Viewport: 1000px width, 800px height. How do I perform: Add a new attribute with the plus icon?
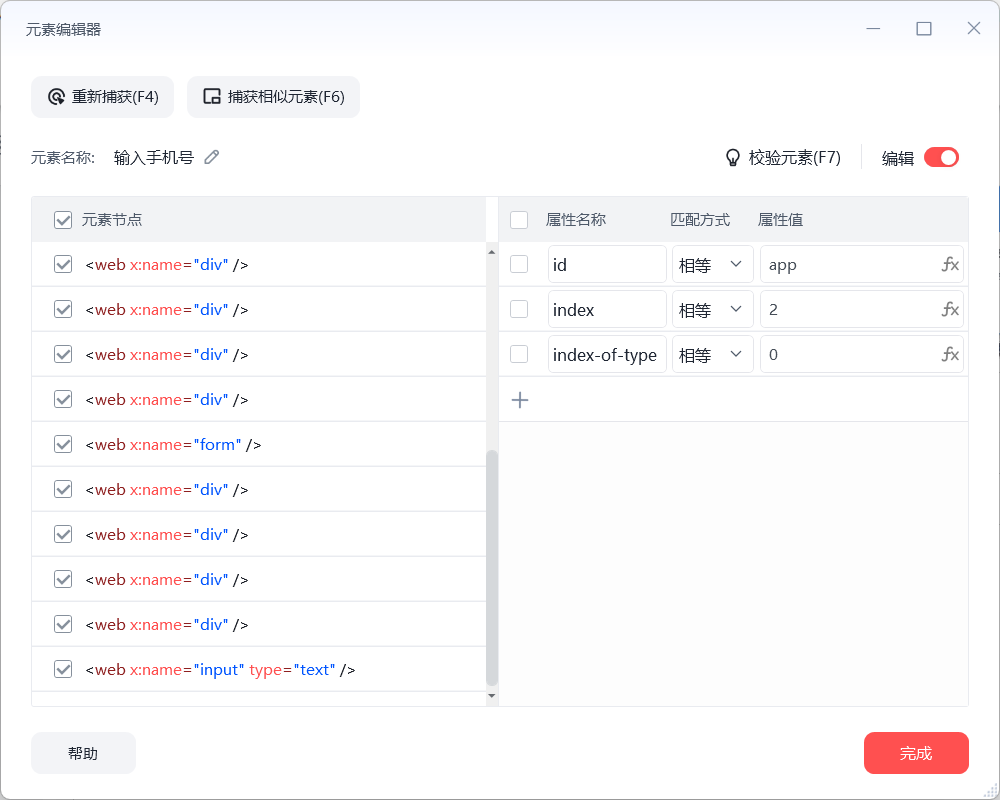(x=520, y=400)
